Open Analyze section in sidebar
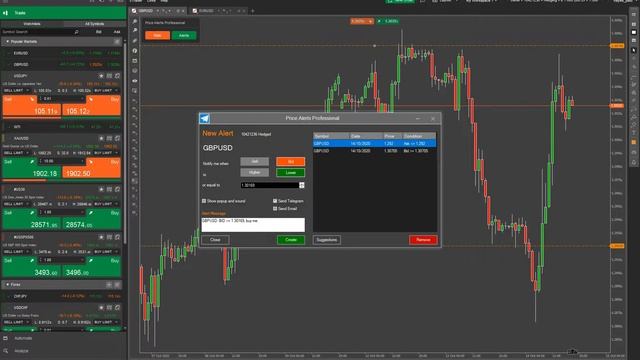The height and width of the screenshot is (360, 640). [x=22, y=351]
